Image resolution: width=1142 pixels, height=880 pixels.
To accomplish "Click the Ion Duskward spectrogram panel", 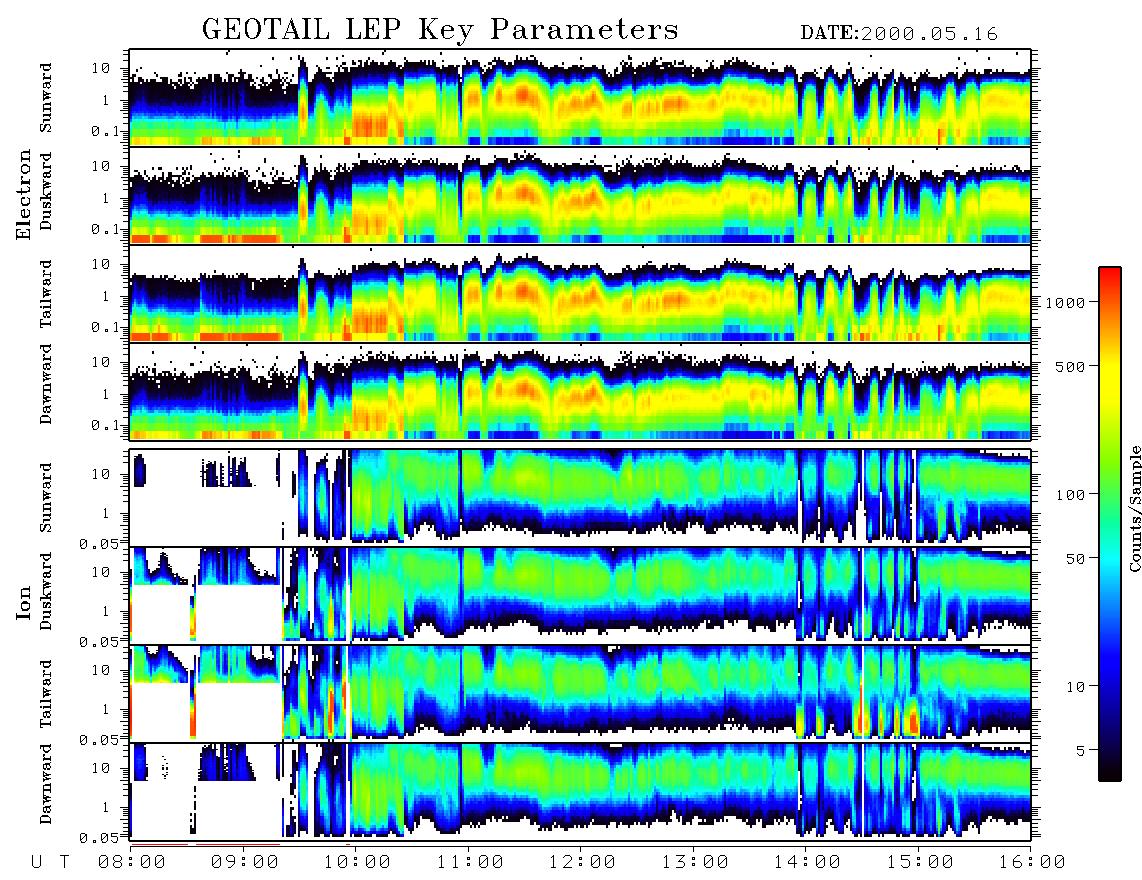I will click(x=580, y=595).
